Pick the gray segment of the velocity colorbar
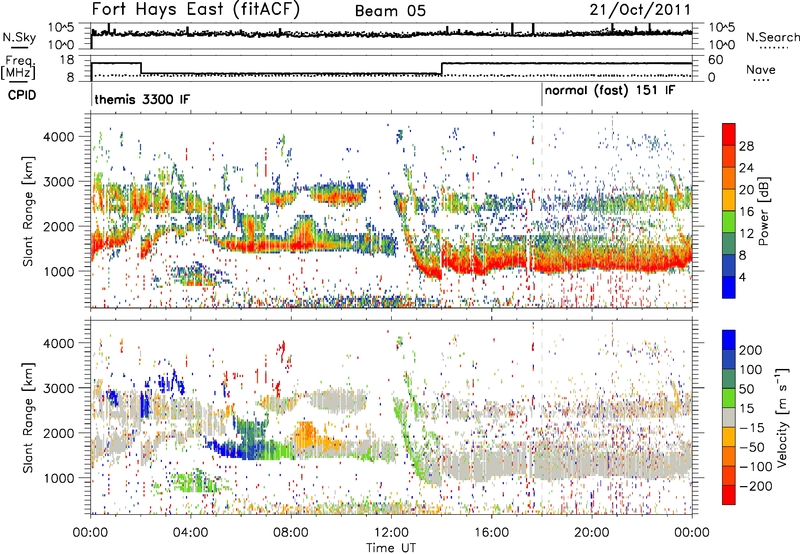Screen dimensions: 800x554 point(729,418)
